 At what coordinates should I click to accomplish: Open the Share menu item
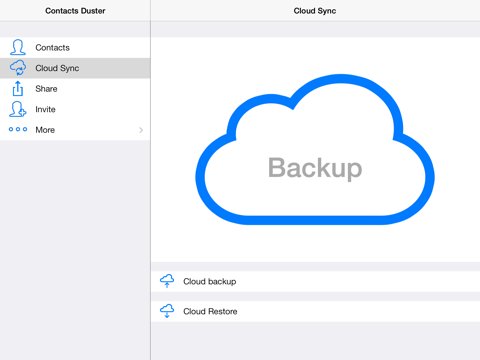click(75, 89)
